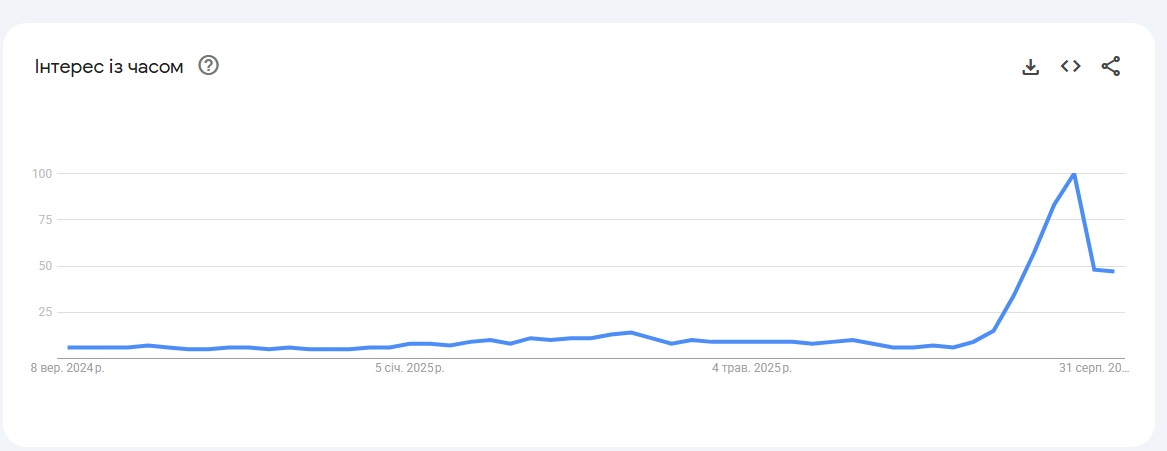Click the line above "5 січ. 2025 р."
The image size is (1167, 451).
coord(410,344)
